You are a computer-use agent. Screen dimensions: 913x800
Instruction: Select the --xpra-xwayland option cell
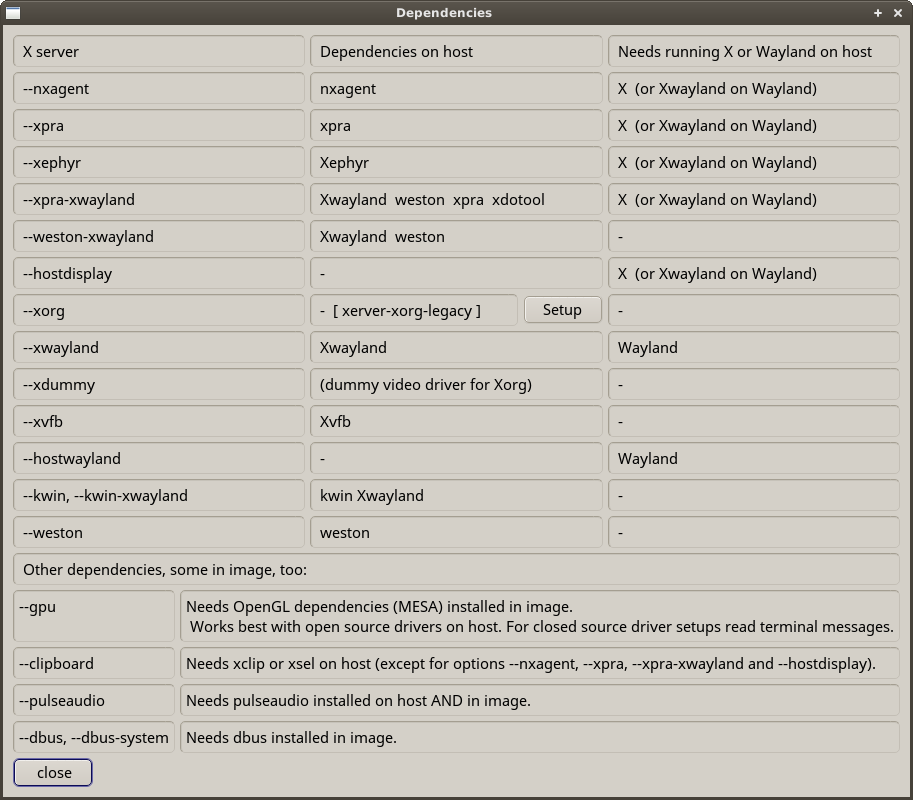[159, 200]
